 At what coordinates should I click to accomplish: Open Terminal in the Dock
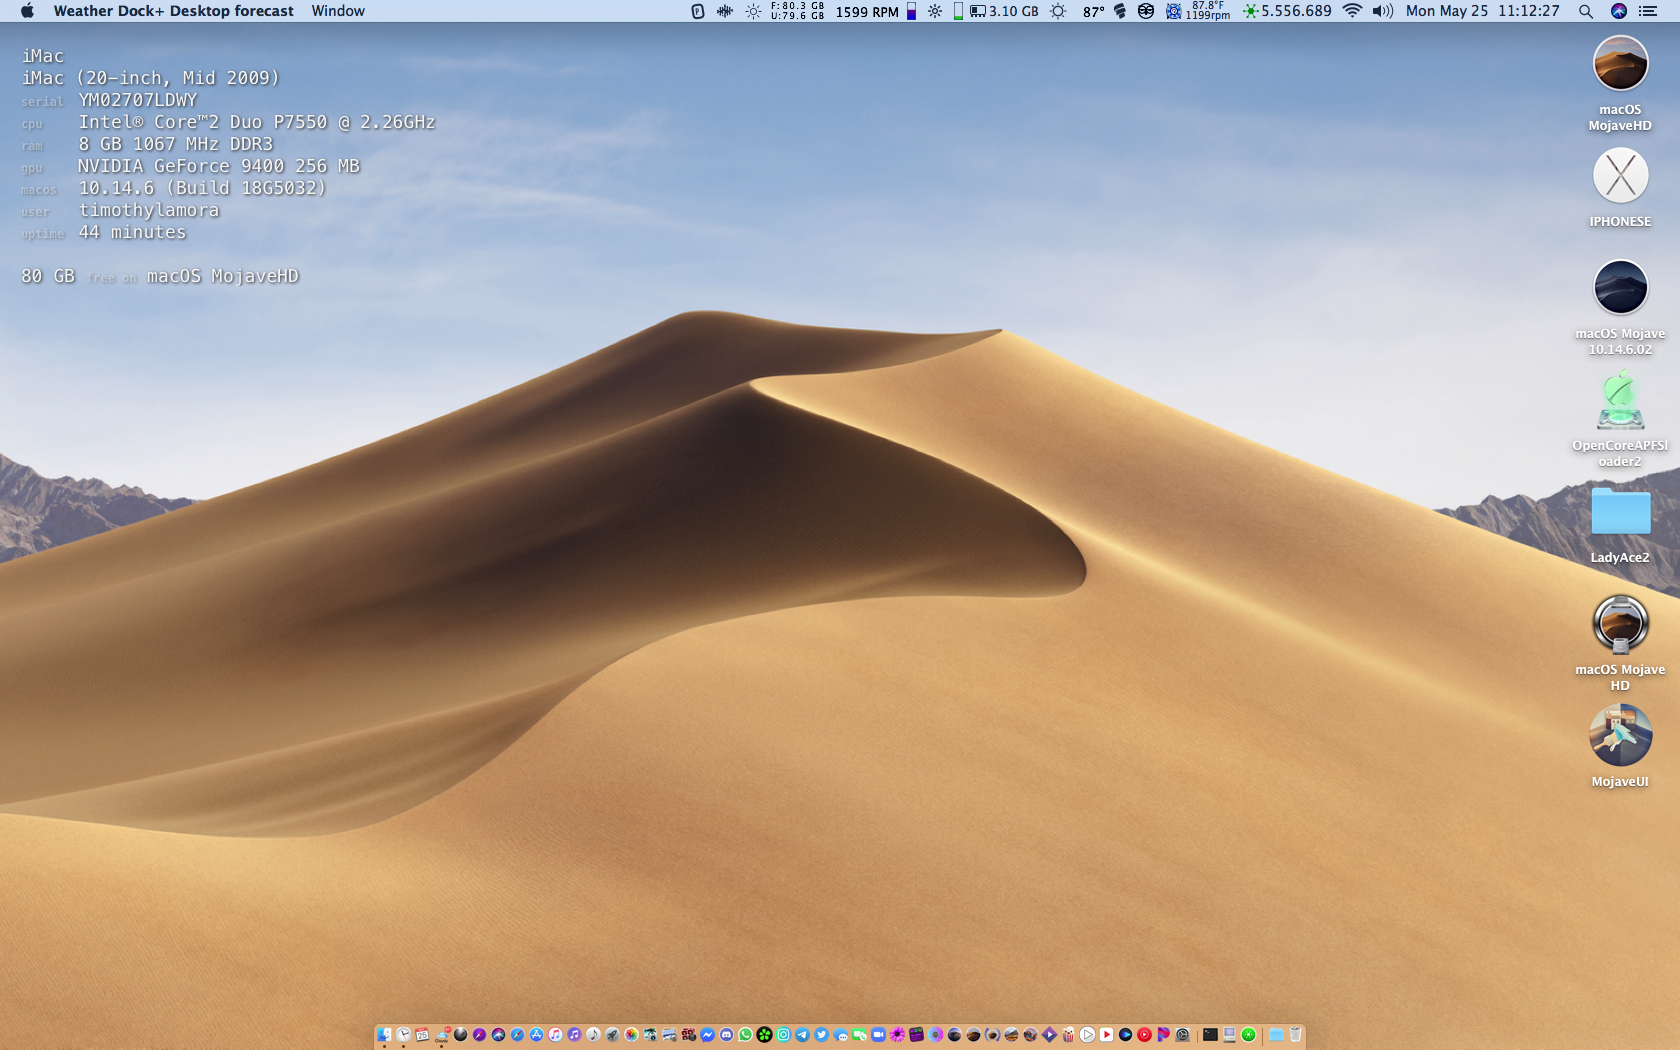point(1211,1035)
